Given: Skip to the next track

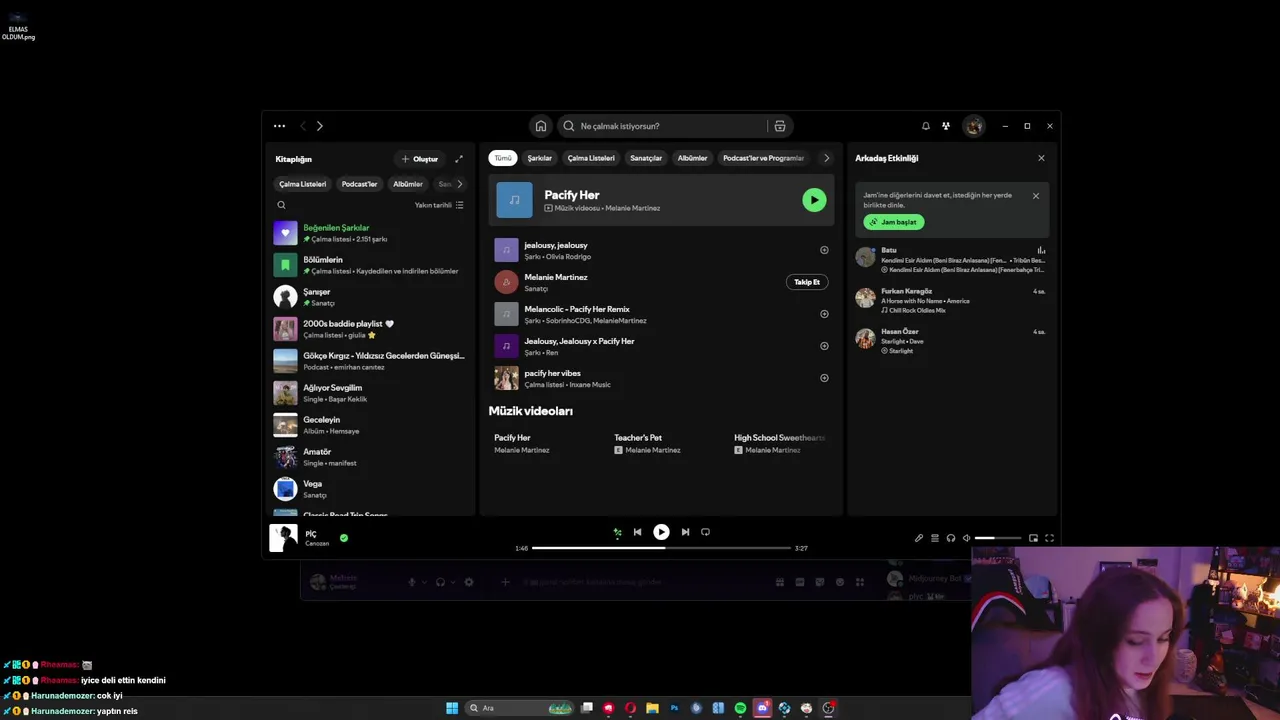Looking at the screenshot, I should point(685,532).
